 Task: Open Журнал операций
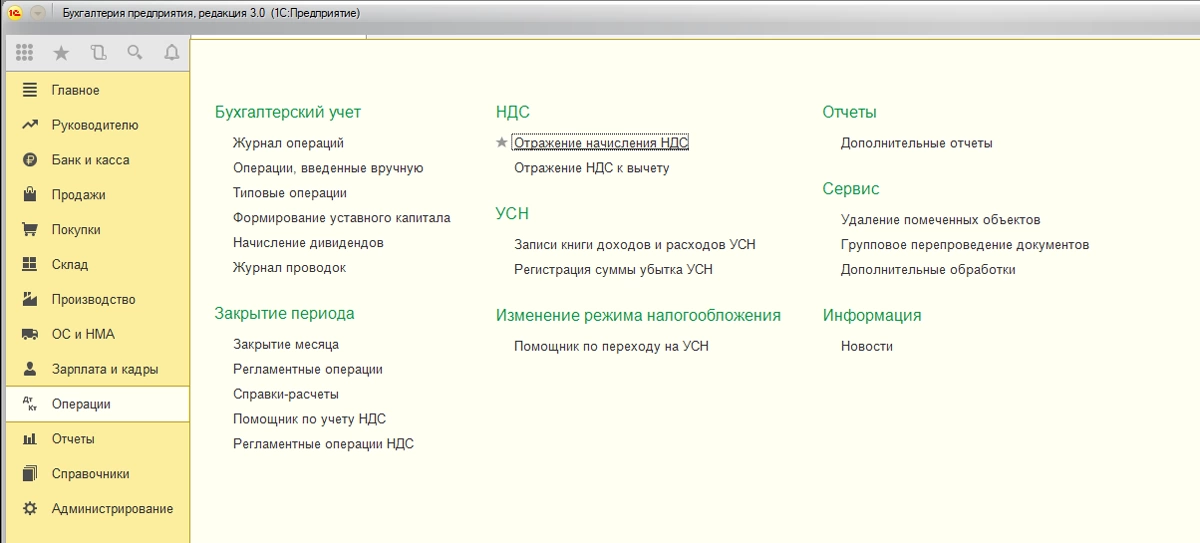288,143
